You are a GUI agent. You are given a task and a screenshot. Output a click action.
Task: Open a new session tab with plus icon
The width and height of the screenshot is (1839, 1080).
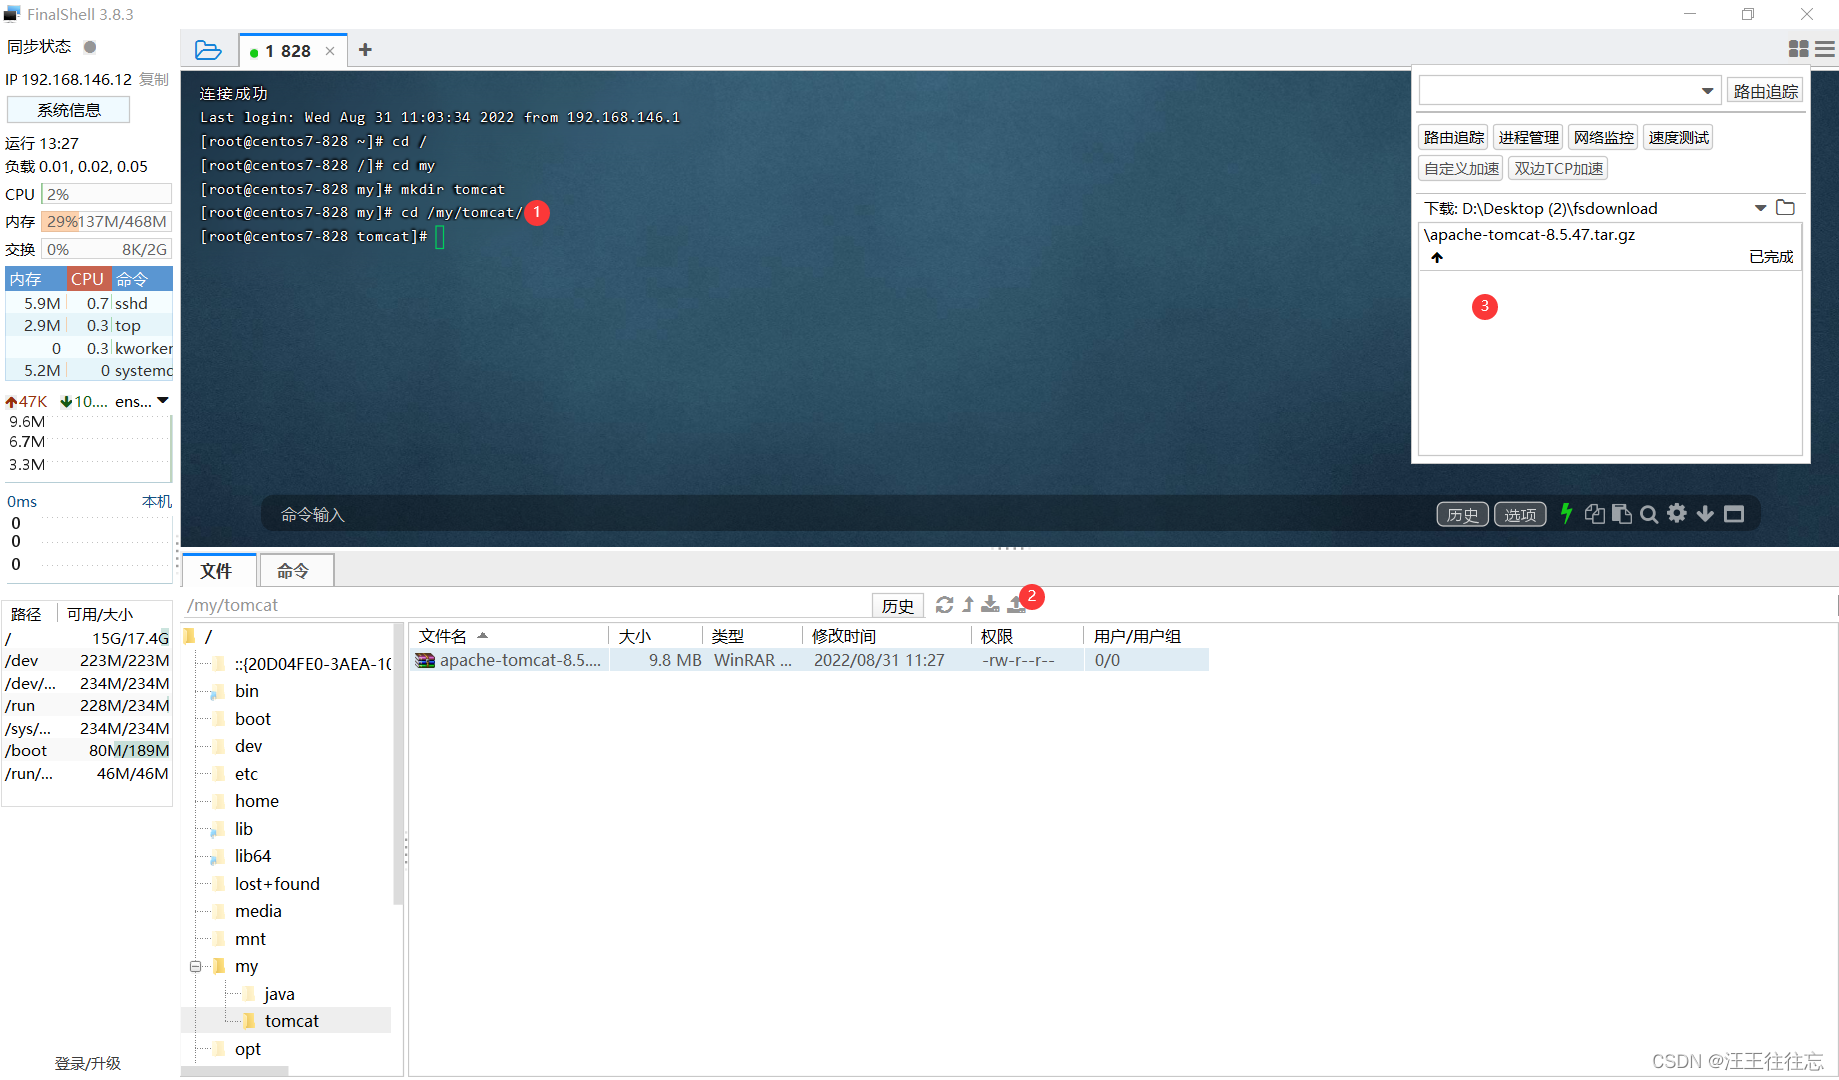[x=364, y=49]
